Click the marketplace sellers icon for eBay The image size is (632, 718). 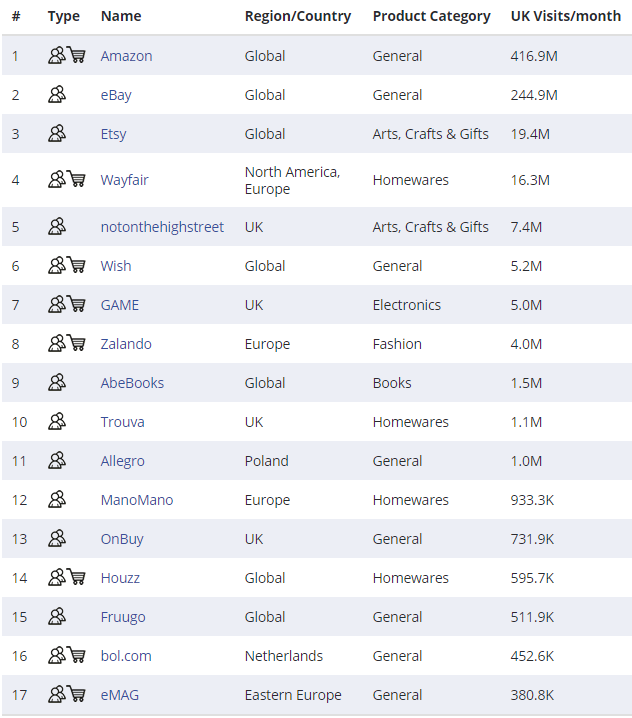57,95
